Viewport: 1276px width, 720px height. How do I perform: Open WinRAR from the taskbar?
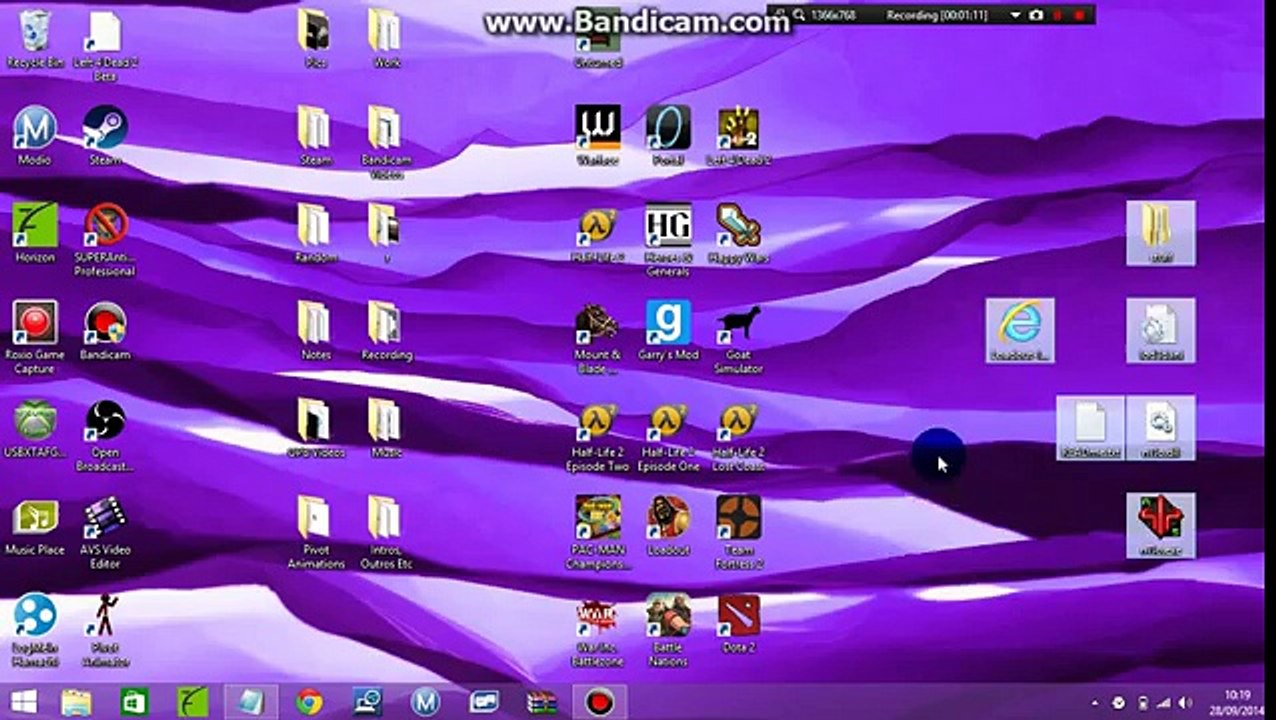point(541,702)
